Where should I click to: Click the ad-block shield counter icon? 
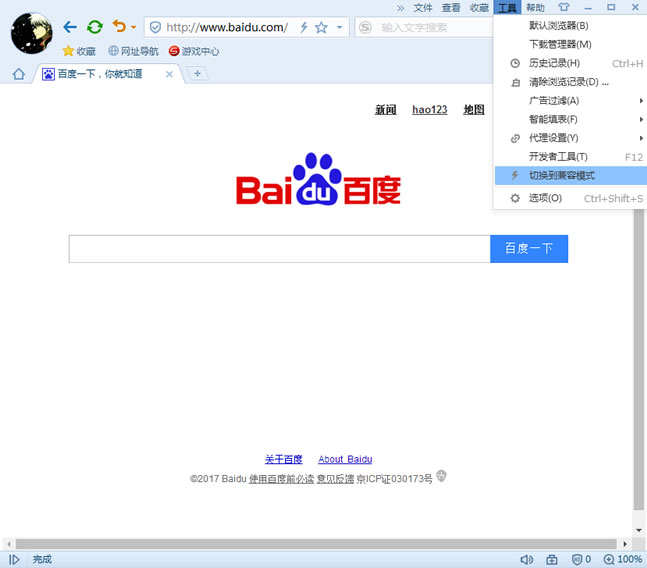[581, 559]
